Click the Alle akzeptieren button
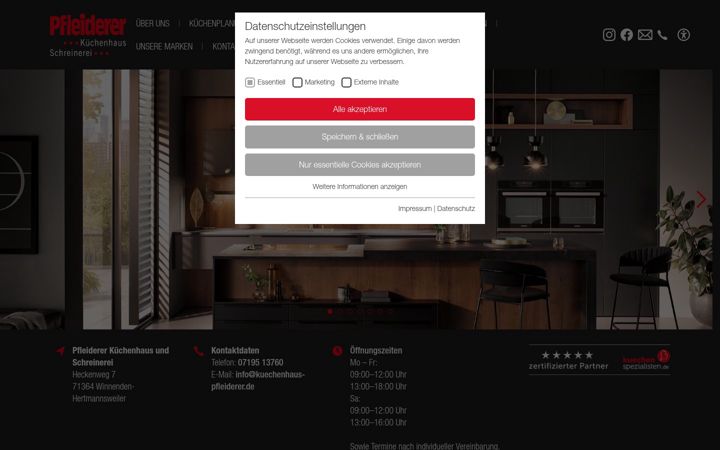 pyautogui.click(x=360, y=109)
